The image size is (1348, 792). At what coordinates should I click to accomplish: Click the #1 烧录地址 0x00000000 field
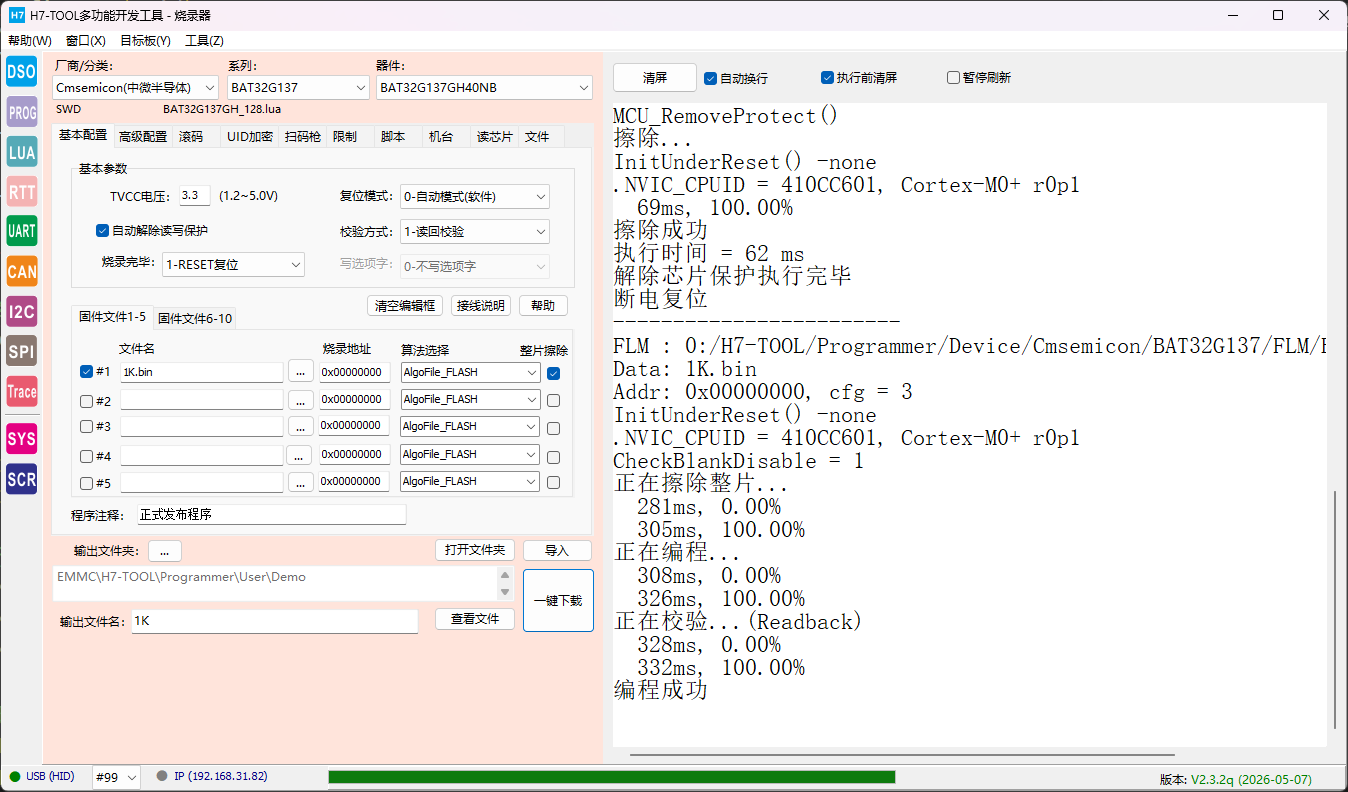pos(354,372)
